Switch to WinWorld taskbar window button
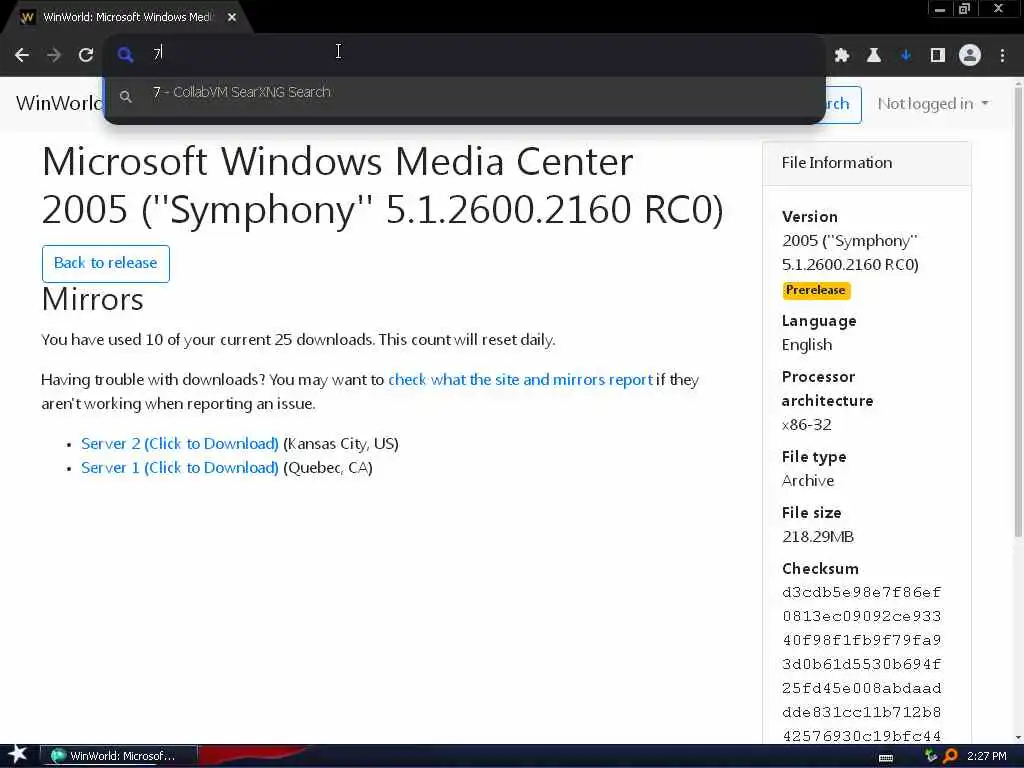 119,756
